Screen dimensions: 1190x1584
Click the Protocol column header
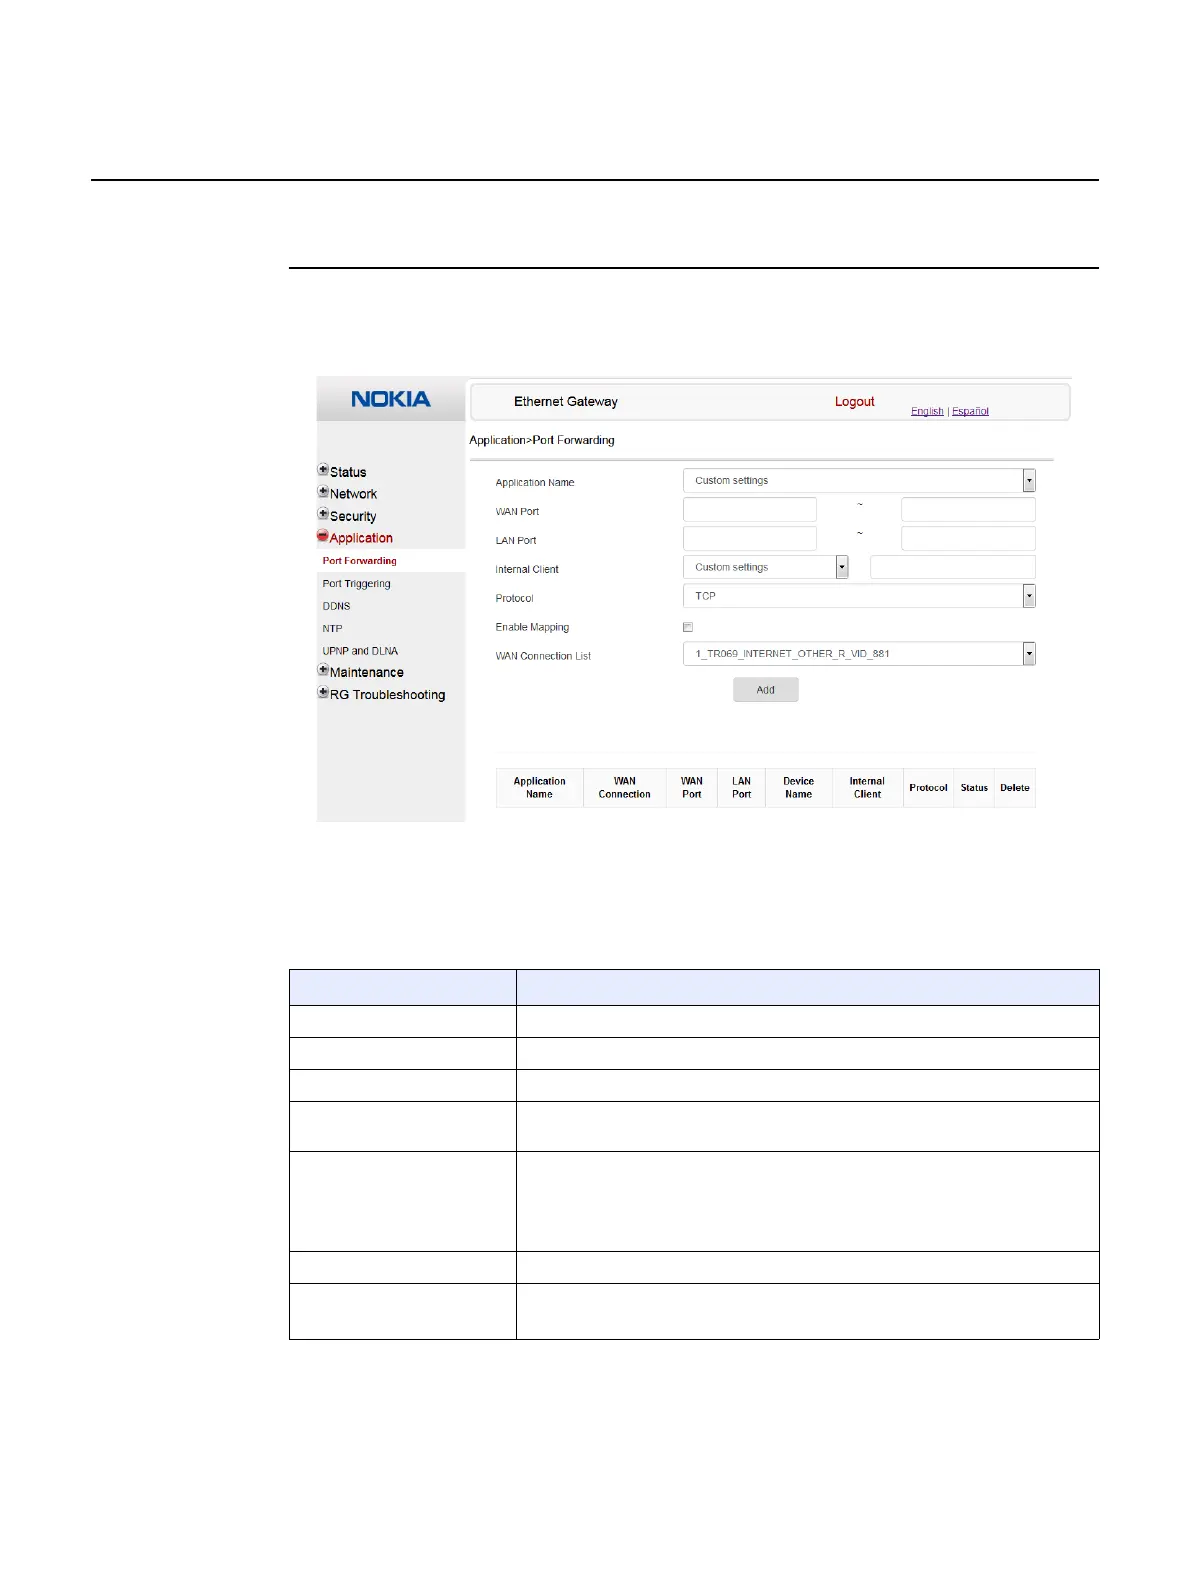[928, 788]
